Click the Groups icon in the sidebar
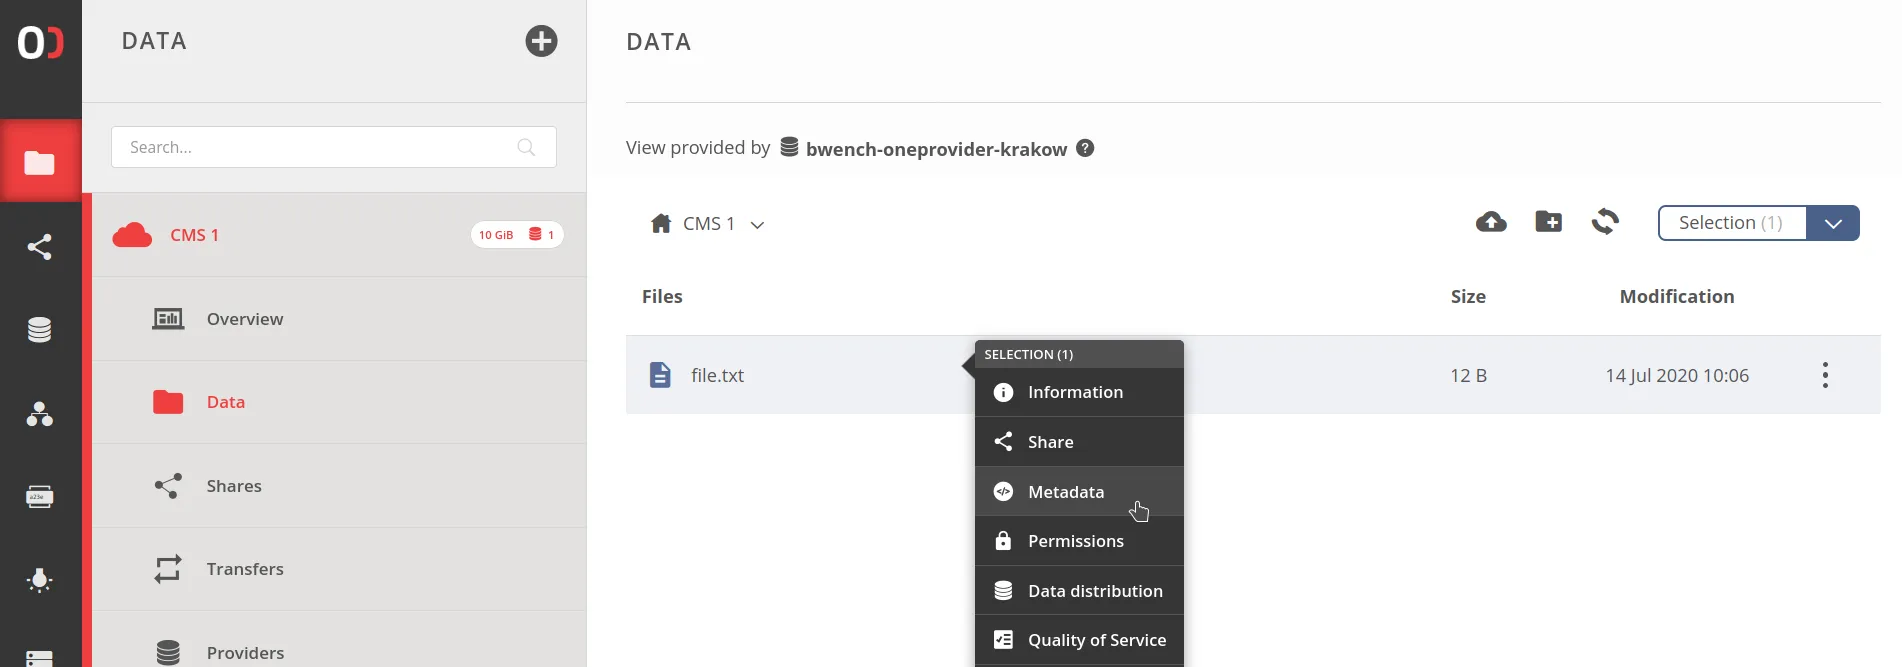 coord(40,415)
